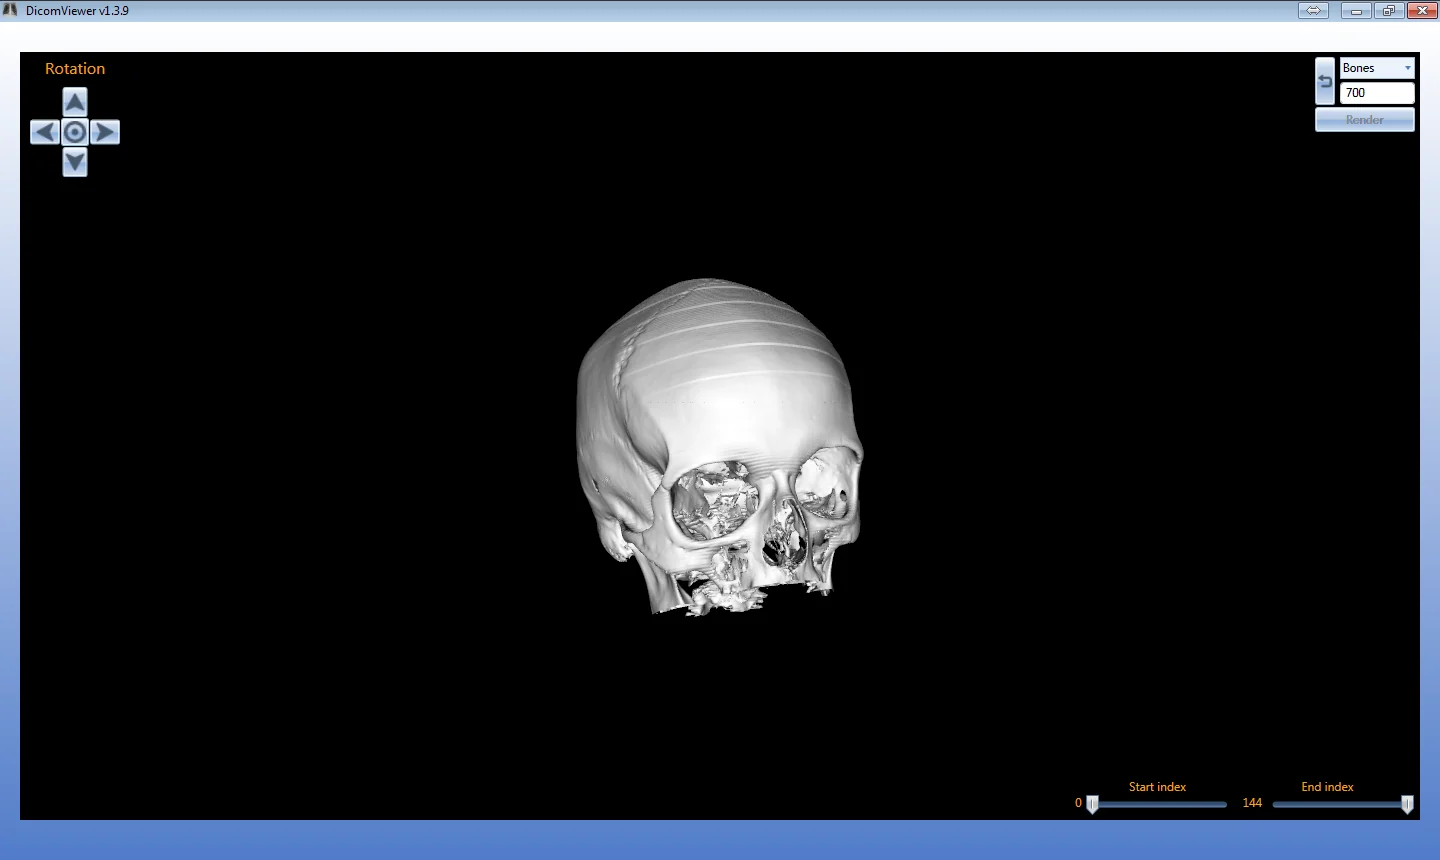Image resolution: width=1440 pixels, height=860 pixels.
Task: Reset rotation using the center circle button
Action: coord(75,132)
